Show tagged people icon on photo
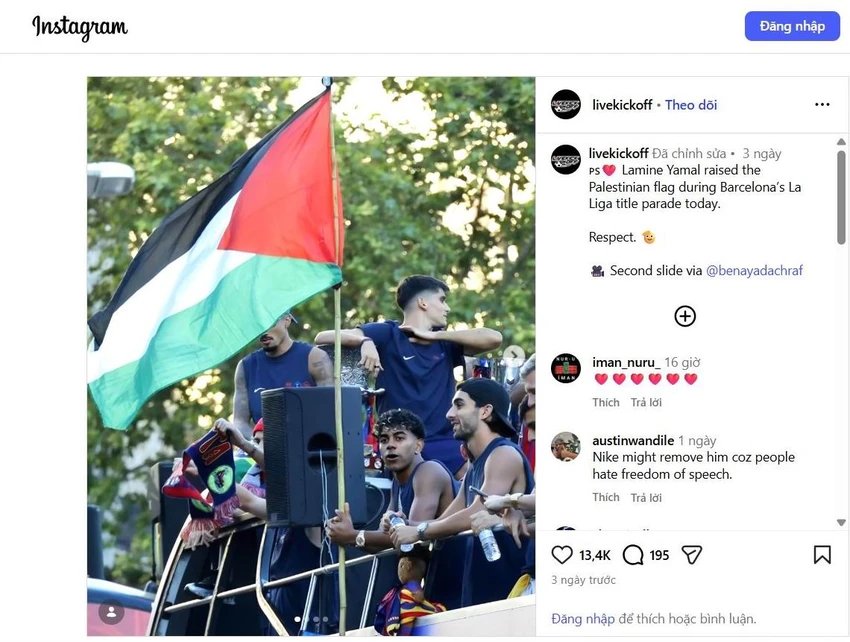Viewport: 850px width, 642px height. coord(112,612)
